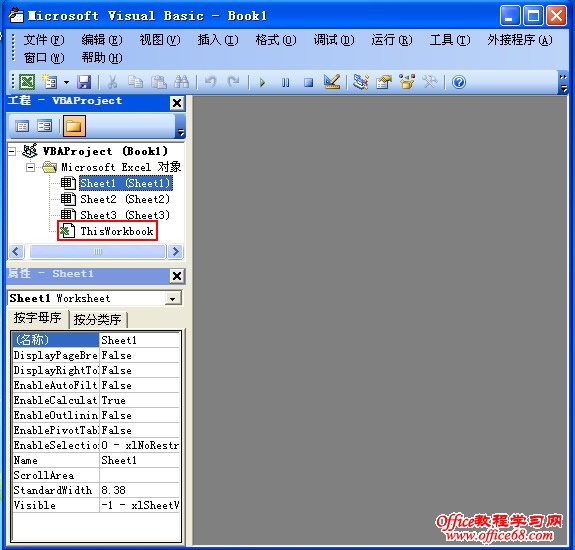Click the project tree scroll left arrow
Screen dimensions: 575x550
coord(16,252)
